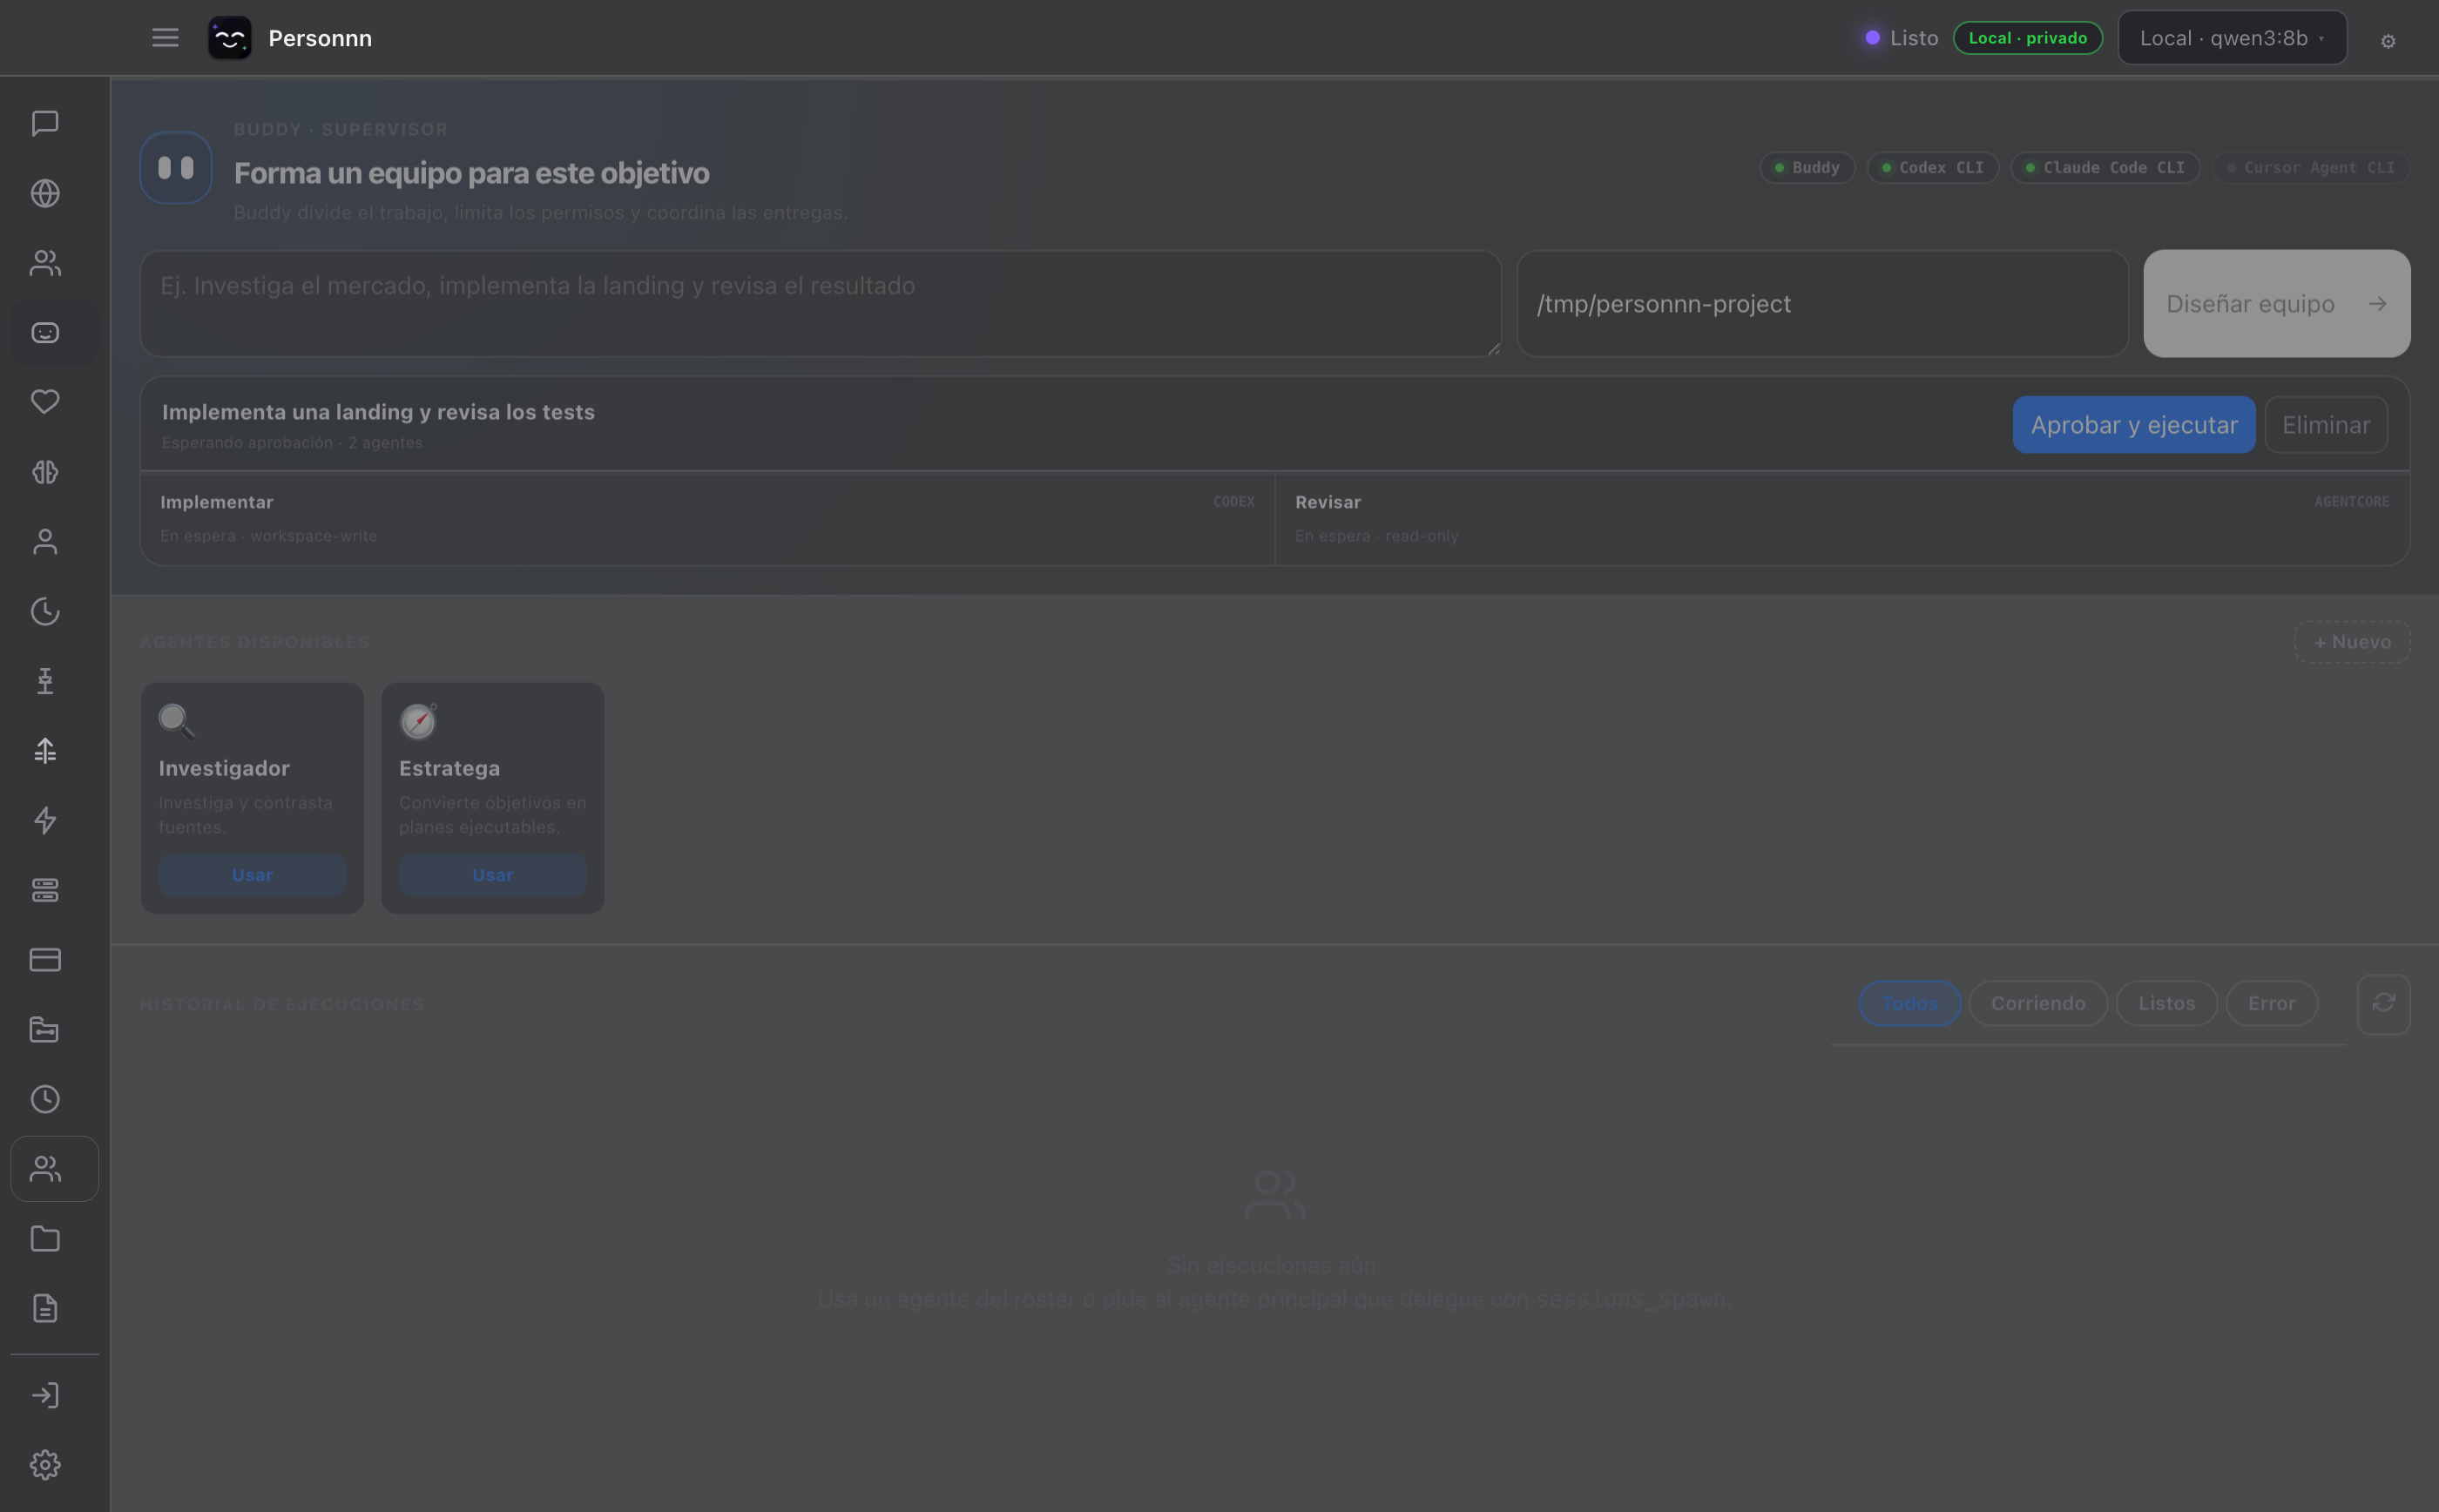Open the single person sidebar icon
The height and width of the screenshot is (1512, 2439).
pyautogui.click(x=45, y=542)
